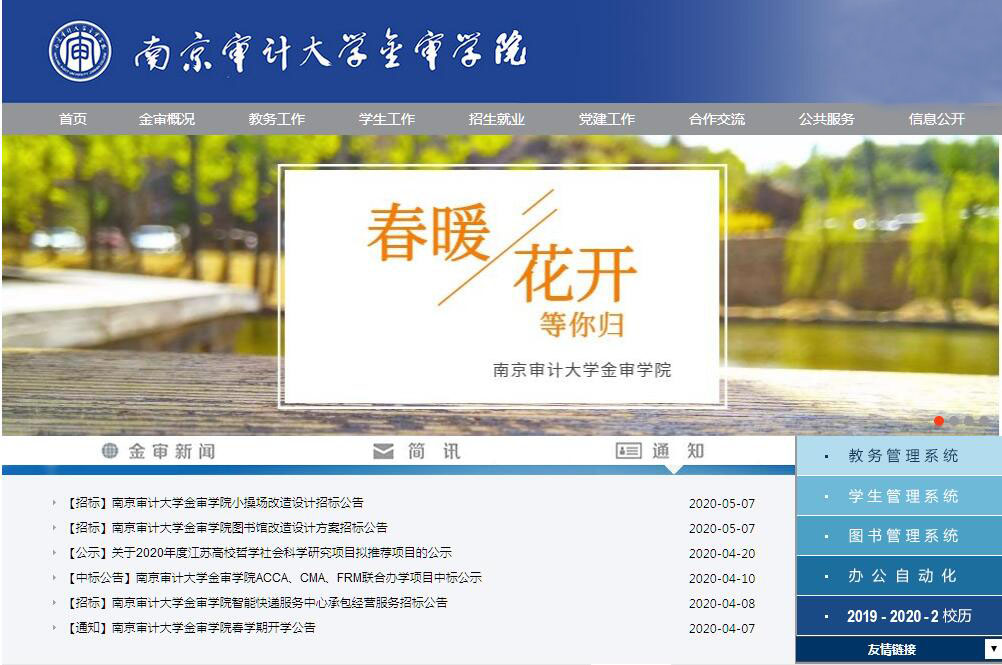Open 2020年度江苏高校哲学社会科学研究项目 notice
The width and height of the screenshot is (1002, 665).
tap(260, 553)
